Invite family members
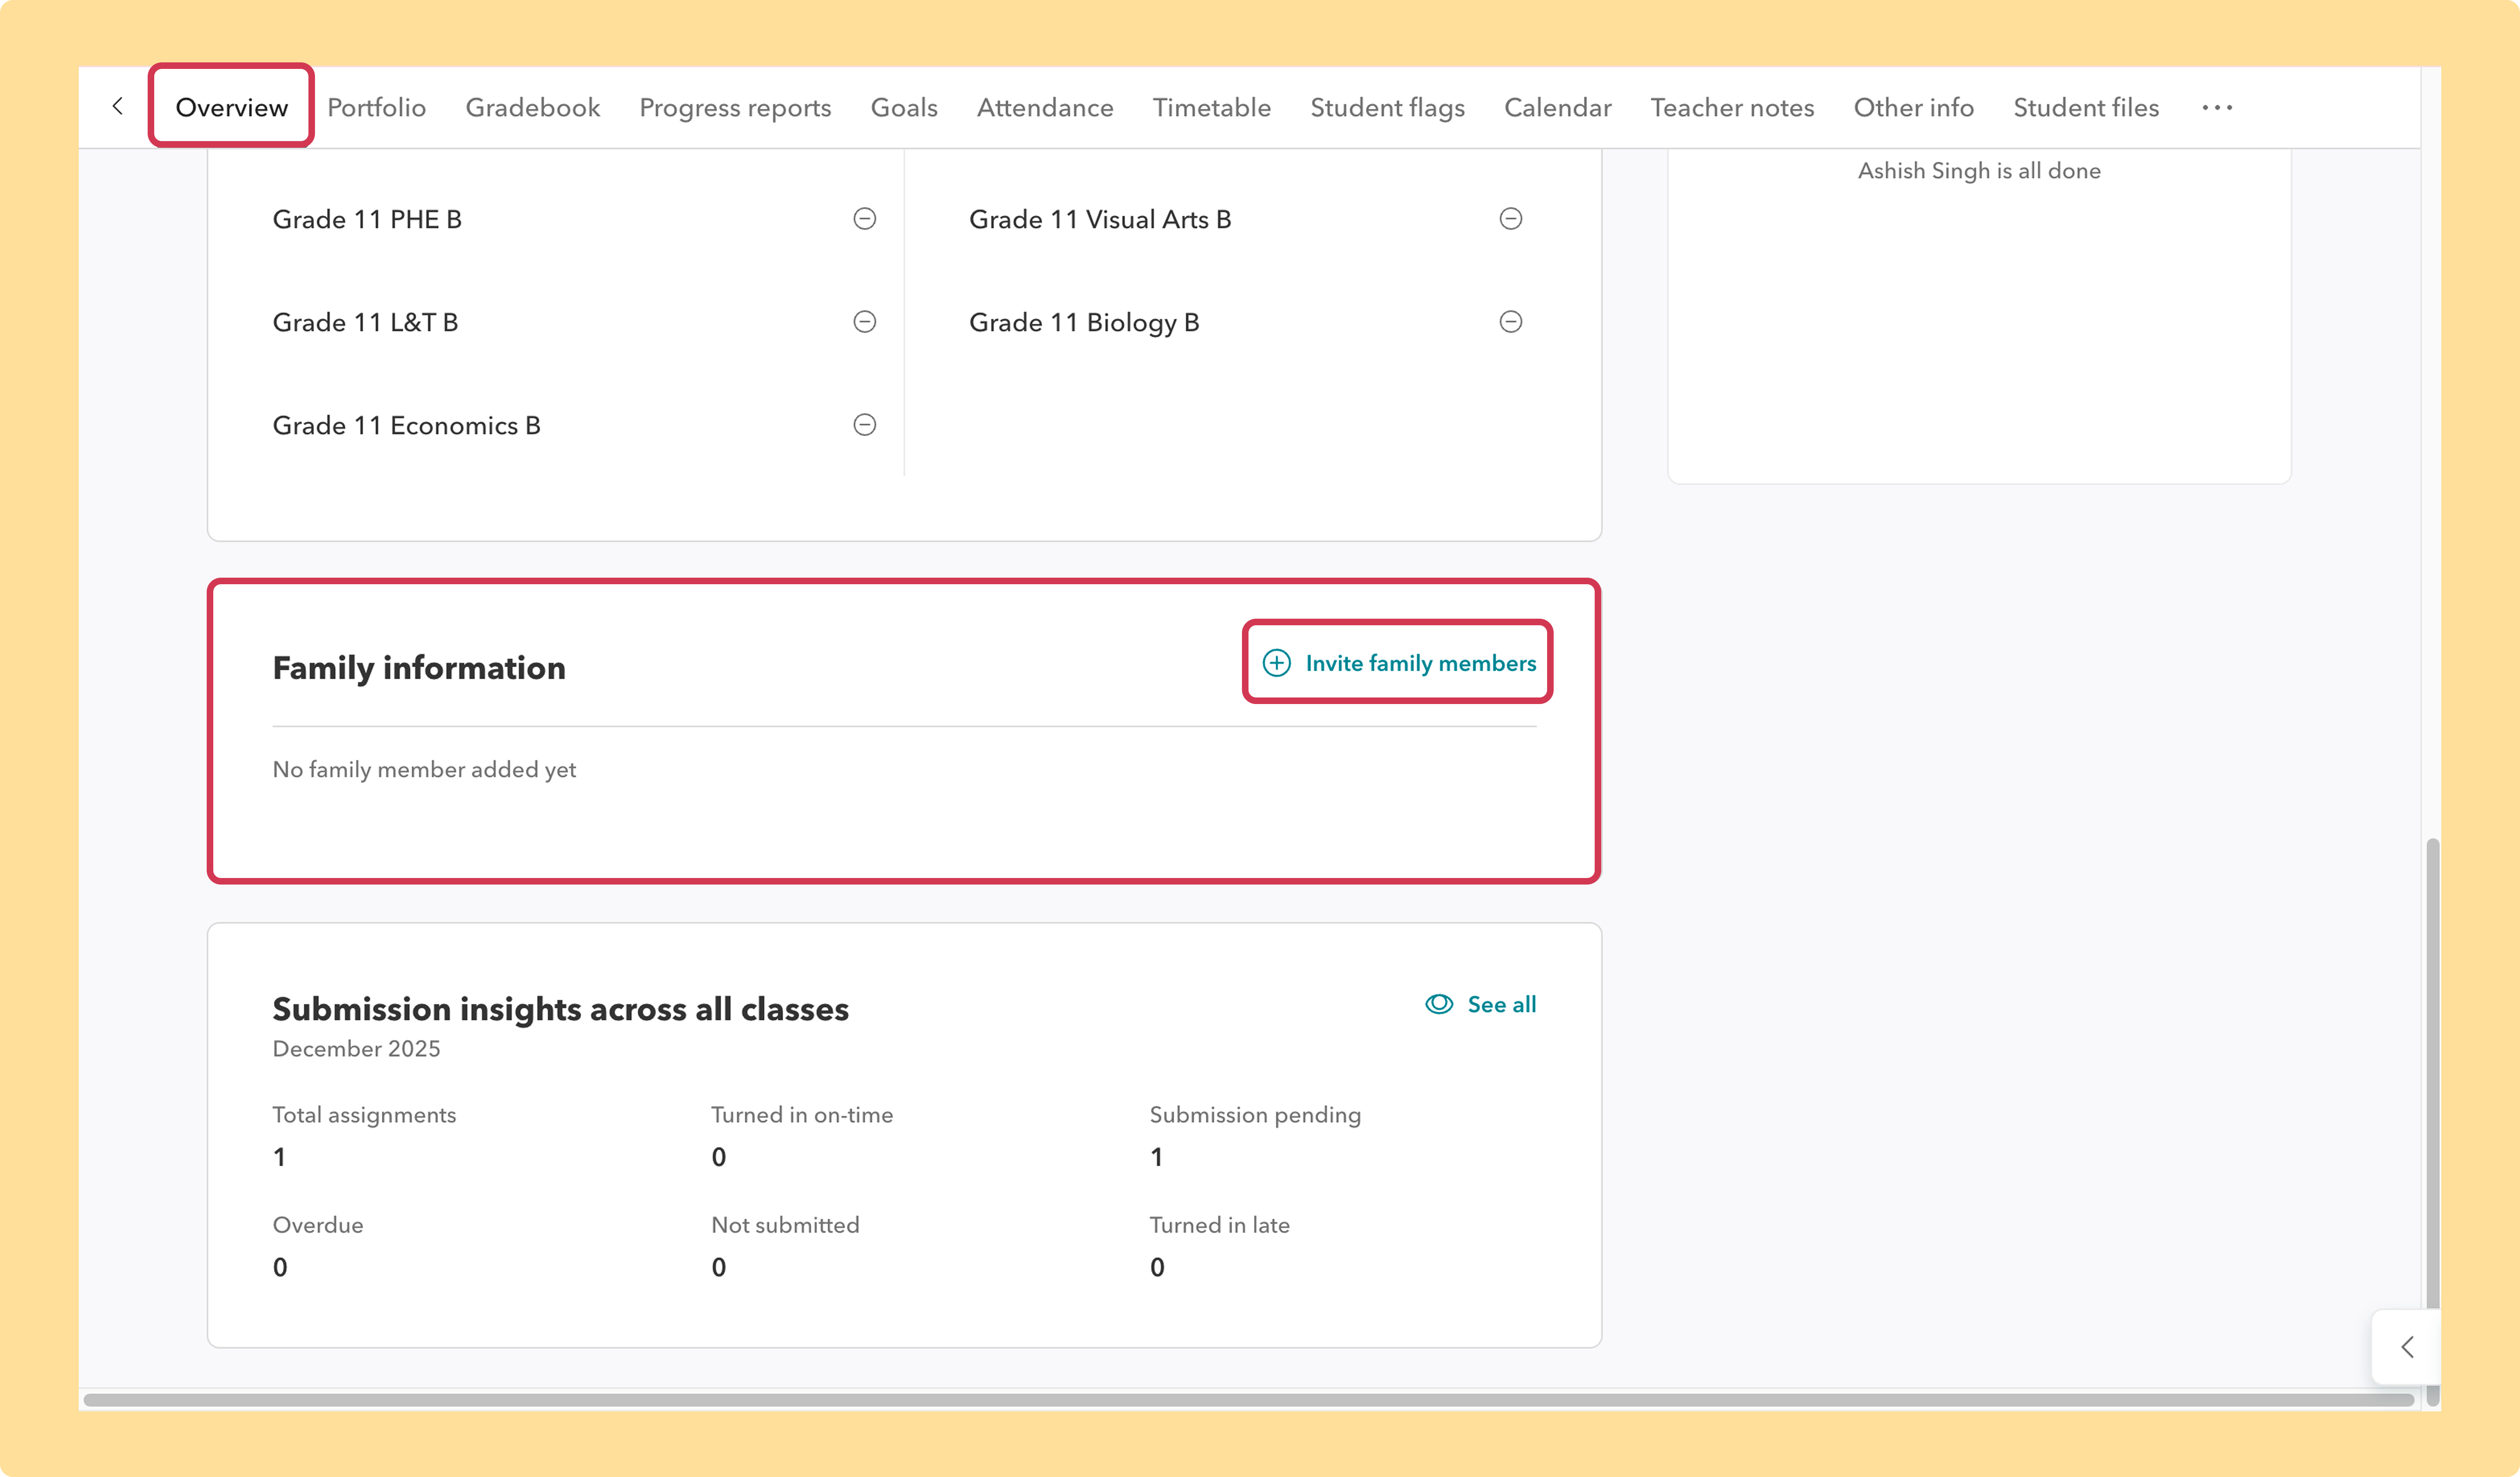This screenshot has width=2520, height=1477. point(1399,663)
